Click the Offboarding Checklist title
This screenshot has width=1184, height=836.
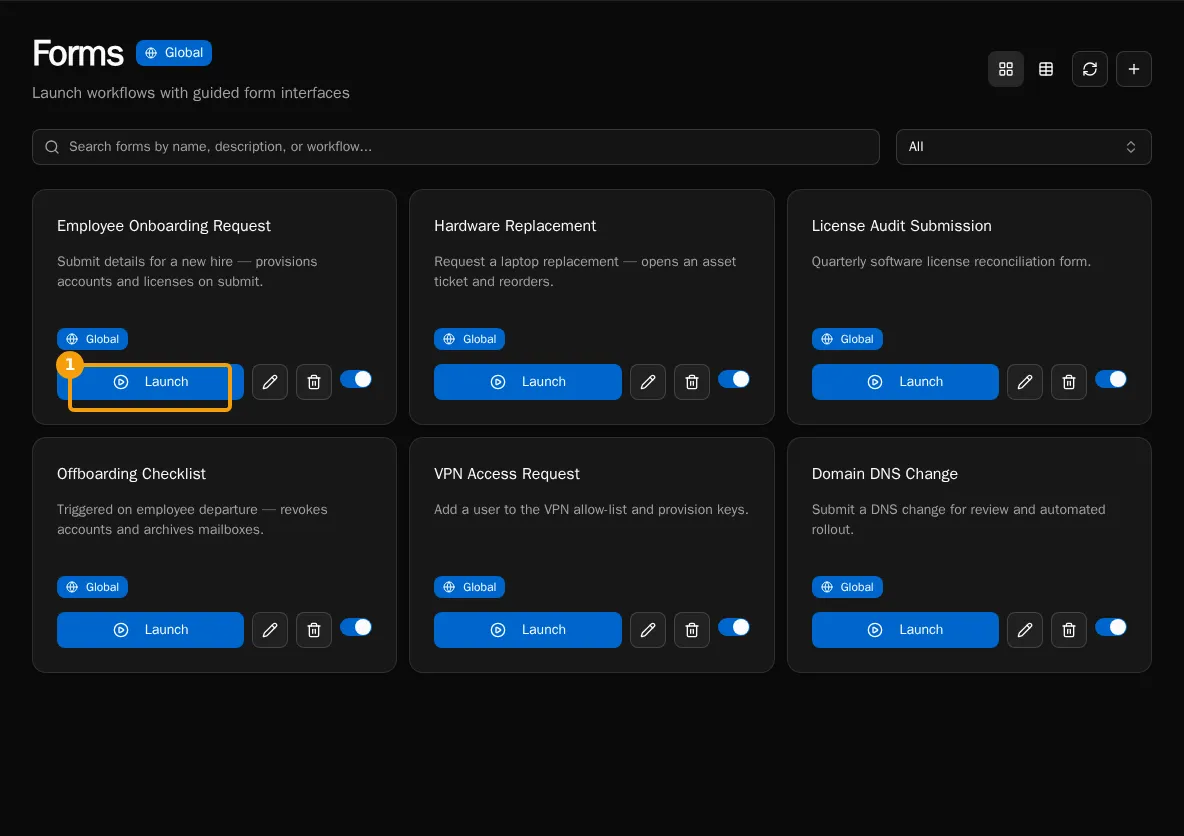[x=131, y=474]
